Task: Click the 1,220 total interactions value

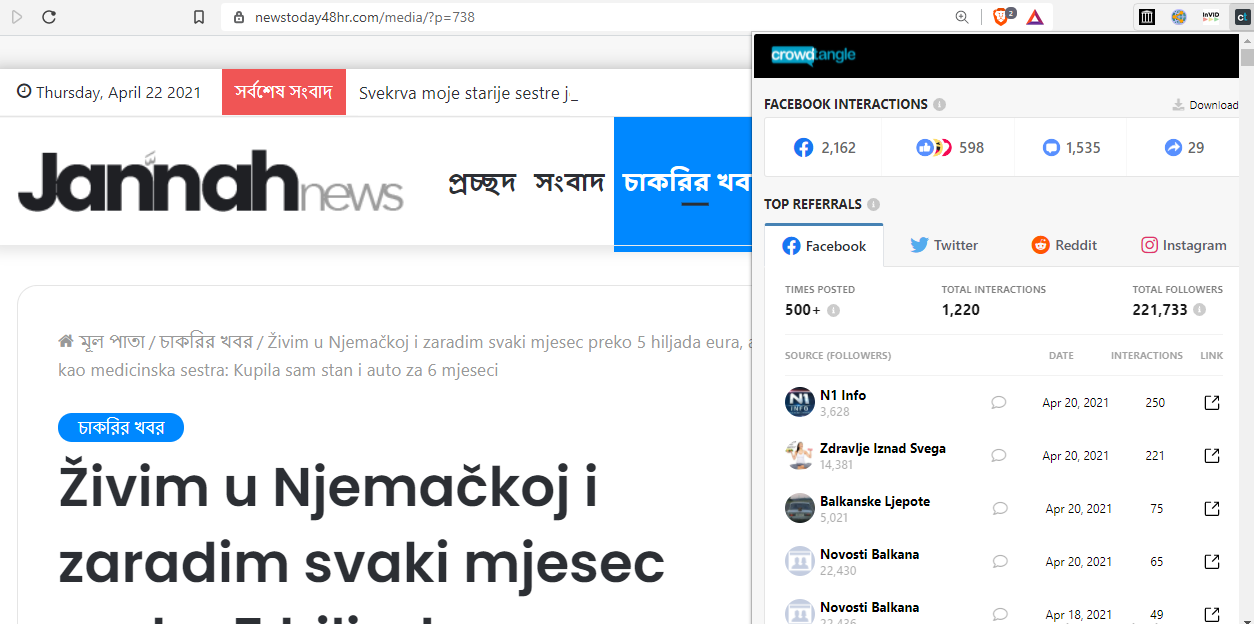Action: pos(961,310)
